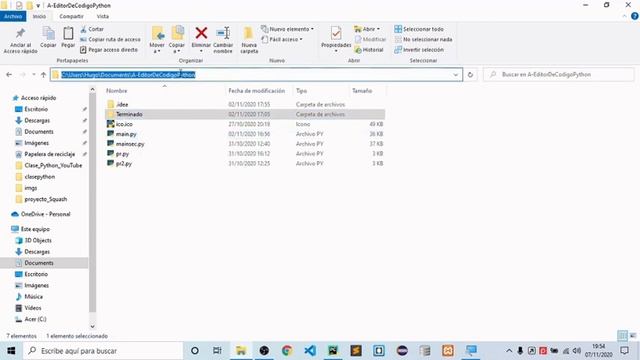Click taskbar search Escribe aquí para buscar
Screen dimensions: 640x360
[x=103, y=351]
